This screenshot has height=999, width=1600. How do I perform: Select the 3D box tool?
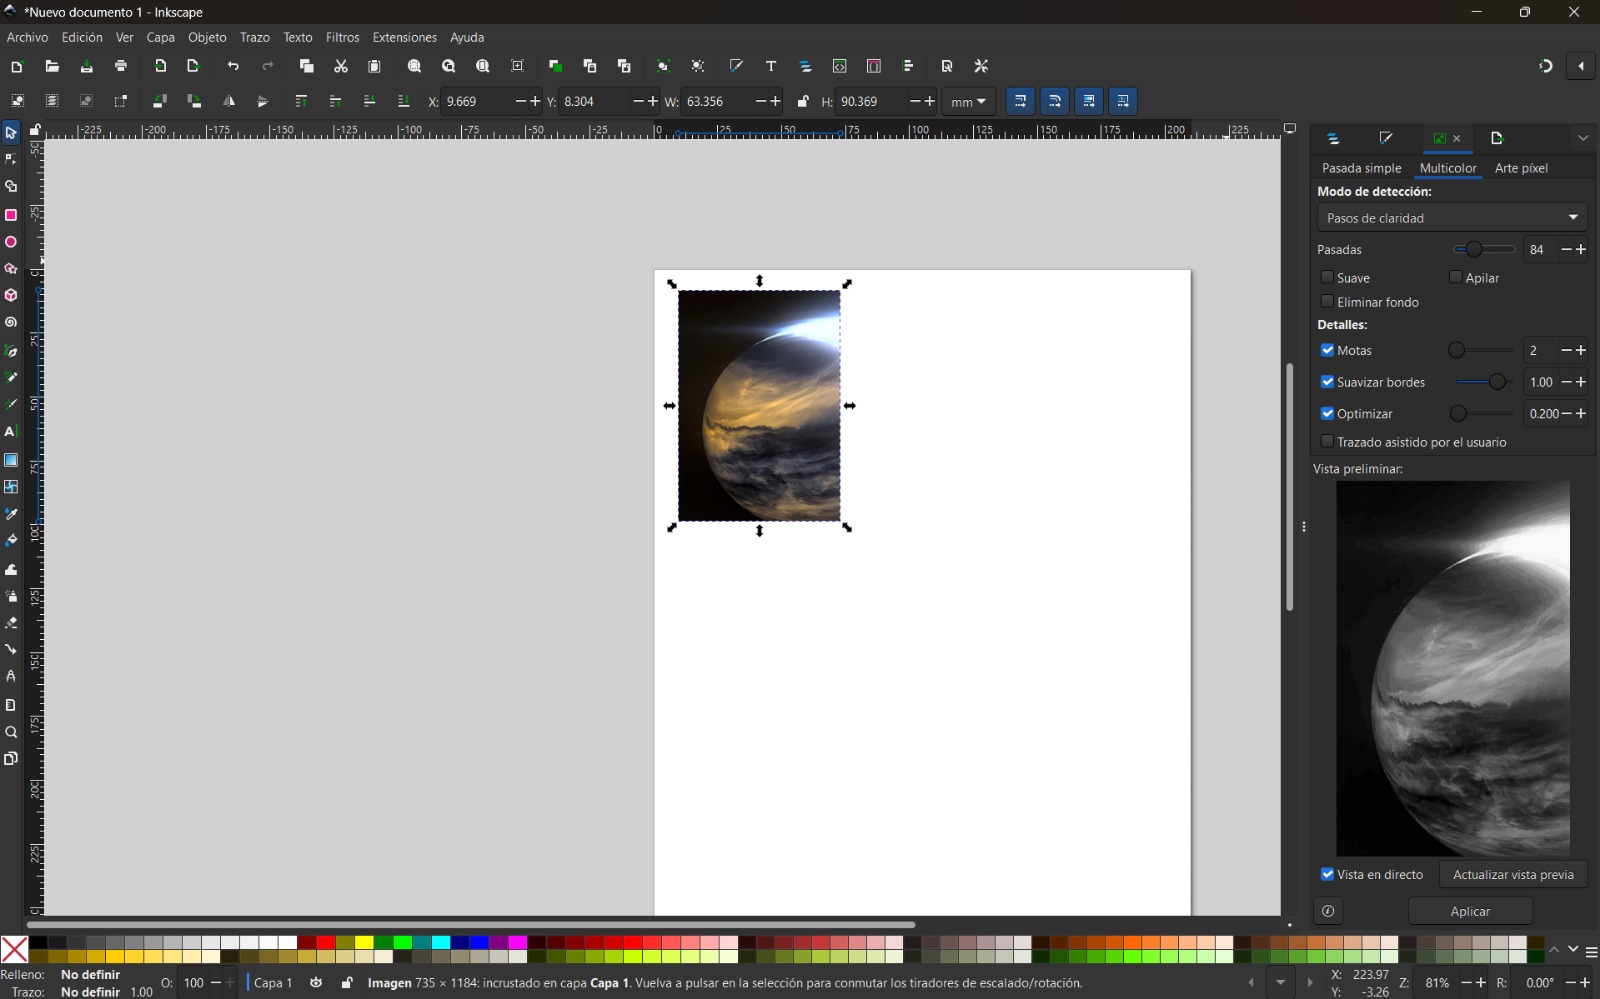pyautogui.click(x=11, y=295)
